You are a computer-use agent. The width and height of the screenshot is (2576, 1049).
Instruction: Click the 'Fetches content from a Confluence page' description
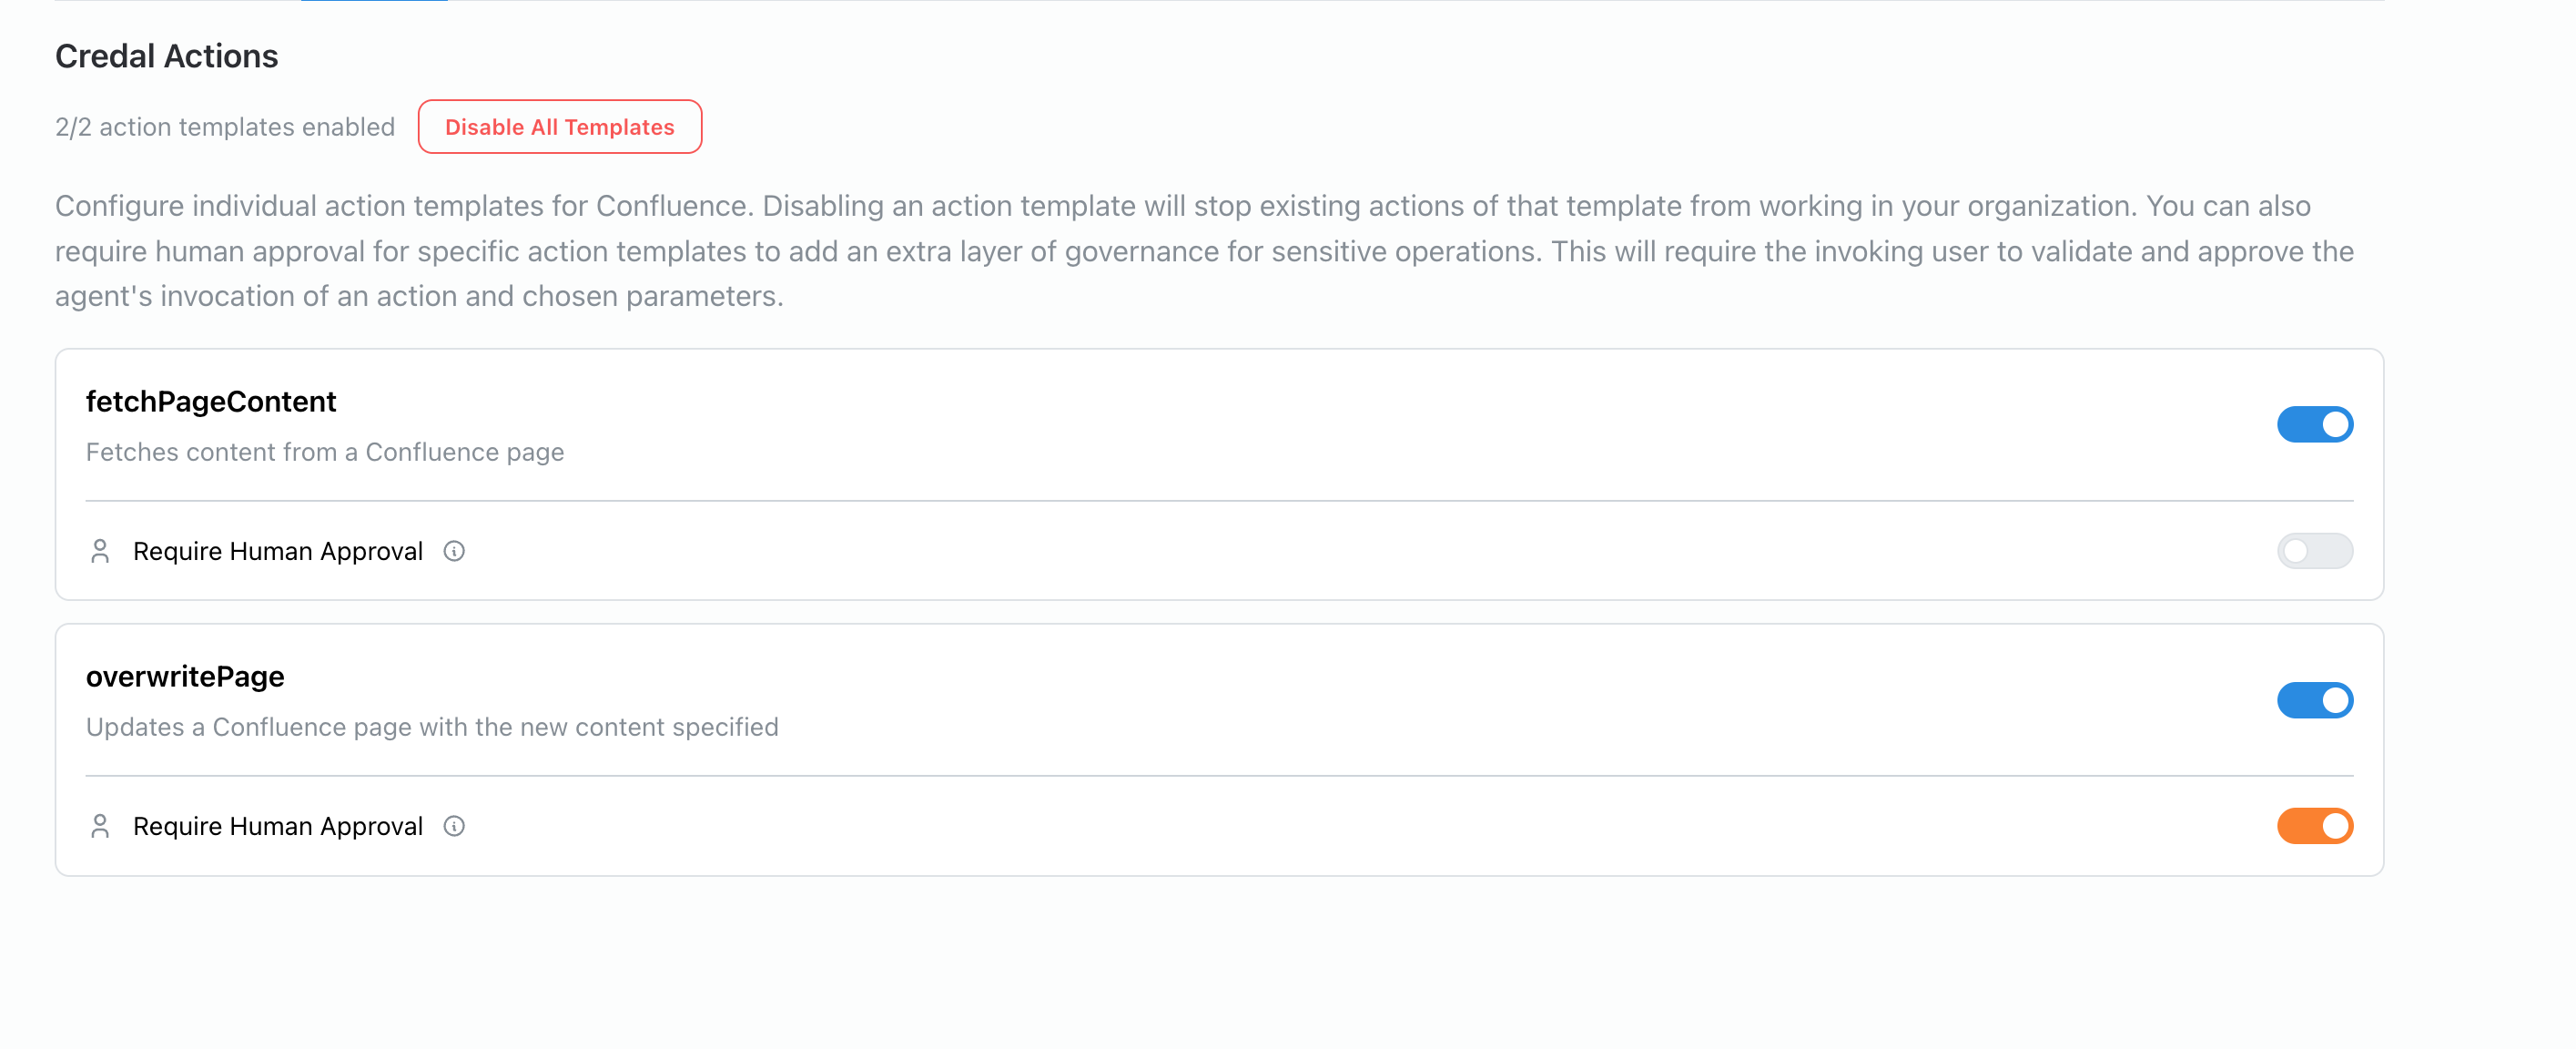[324, 451]
